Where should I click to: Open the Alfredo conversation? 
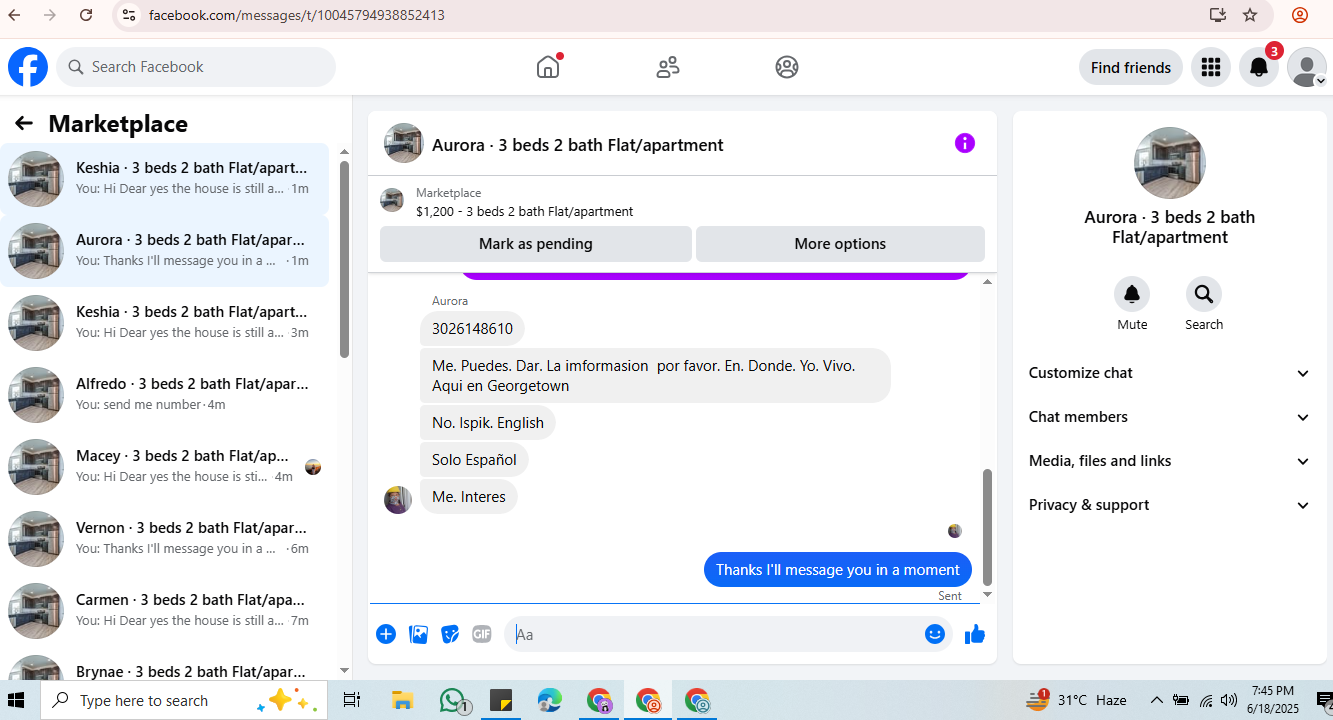165,395
